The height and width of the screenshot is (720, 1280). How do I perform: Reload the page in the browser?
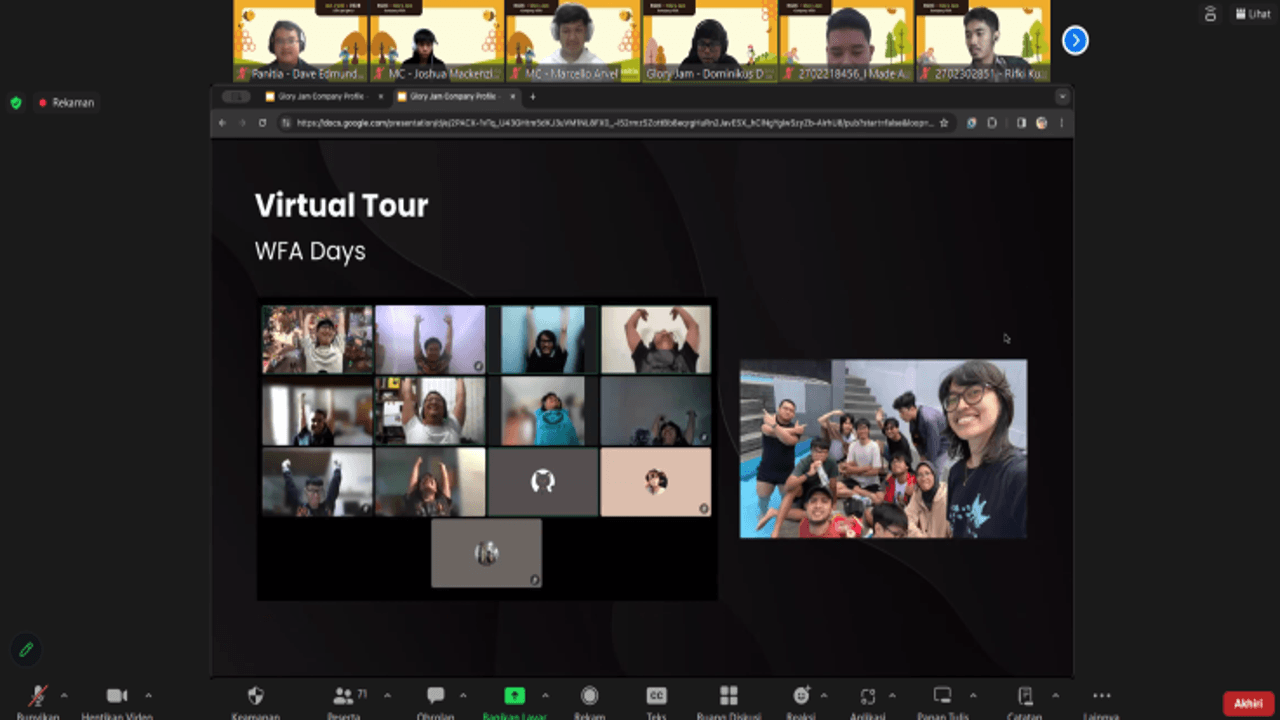point(262,123)
